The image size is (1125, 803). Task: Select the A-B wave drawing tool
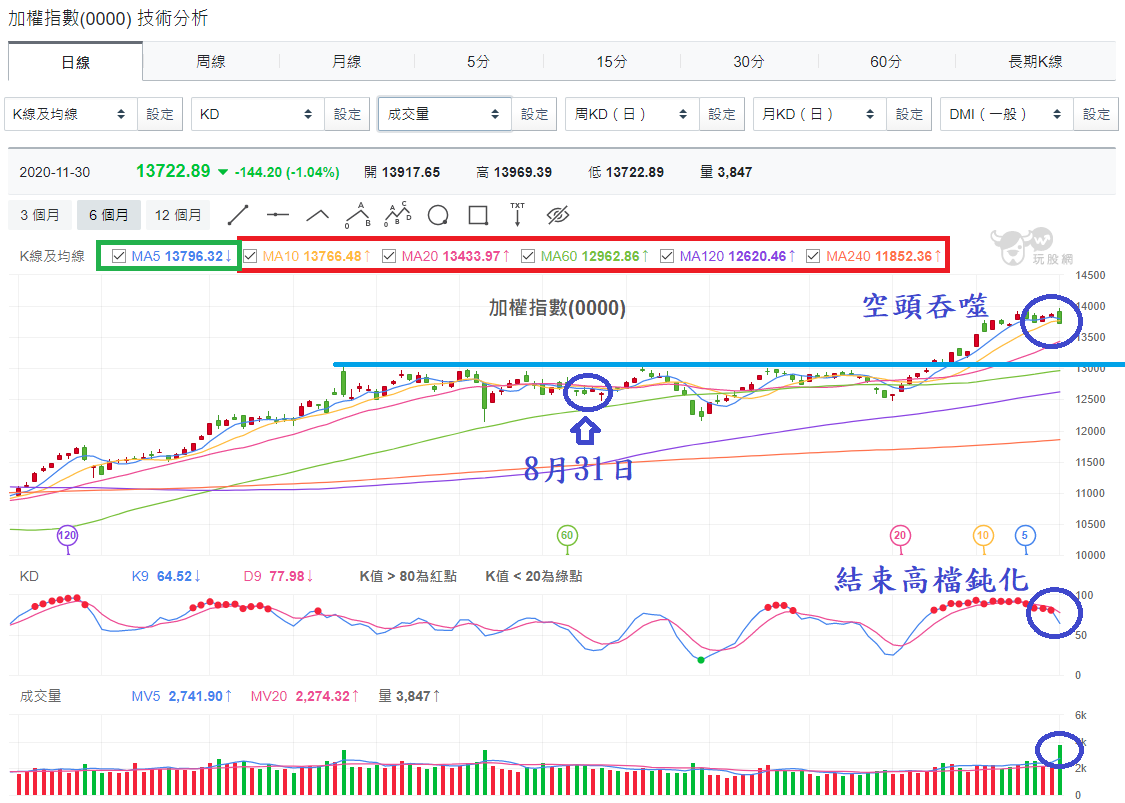pos(357,215)
